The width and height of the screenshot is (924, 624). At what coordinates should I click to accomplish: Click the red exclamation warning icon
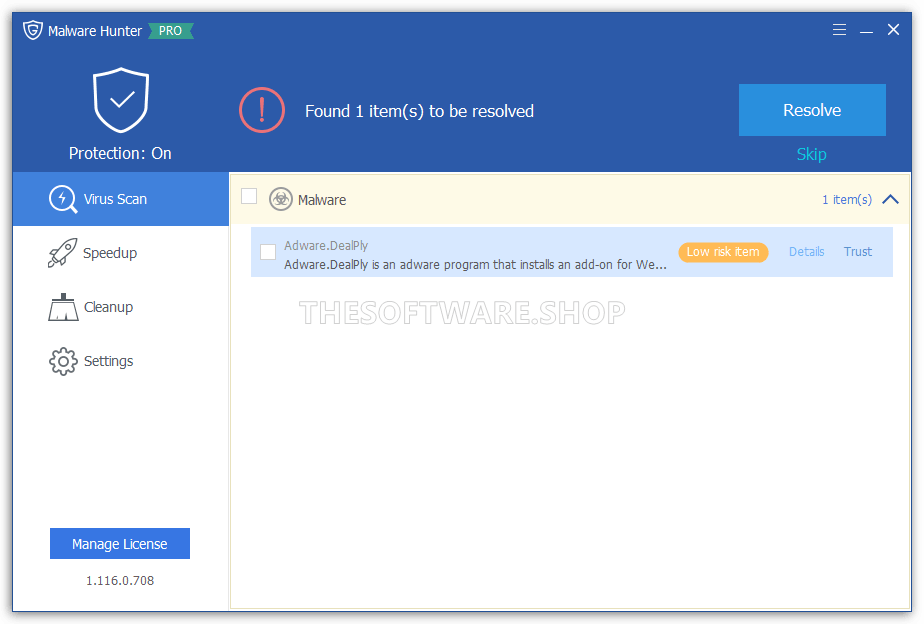point(262,110)
